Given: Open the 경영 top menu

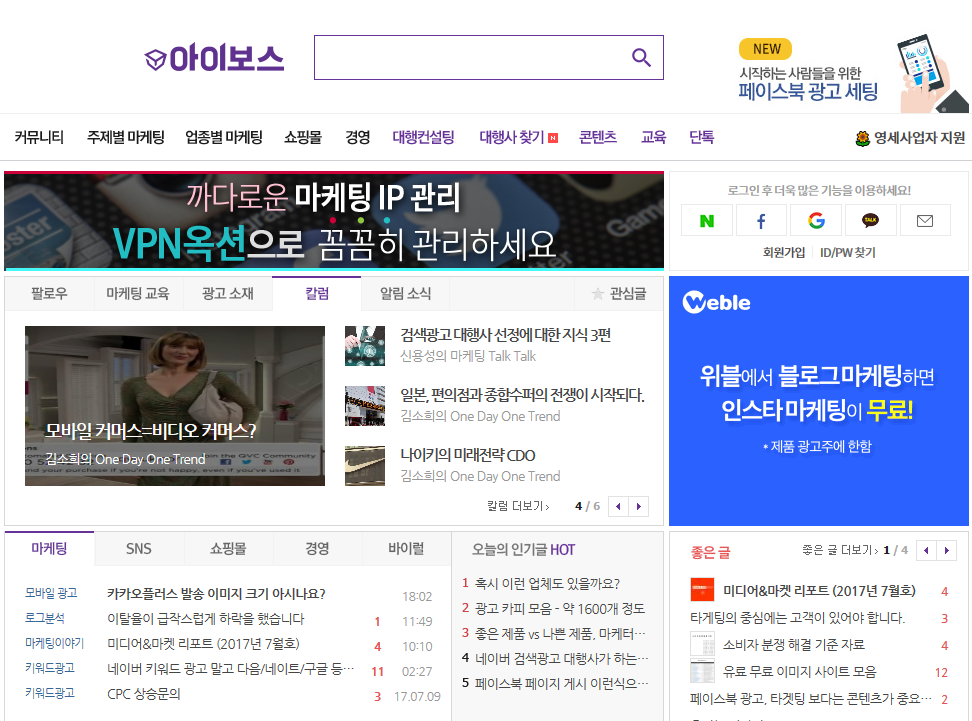Looking at the screenshot, I should (358, 137).
